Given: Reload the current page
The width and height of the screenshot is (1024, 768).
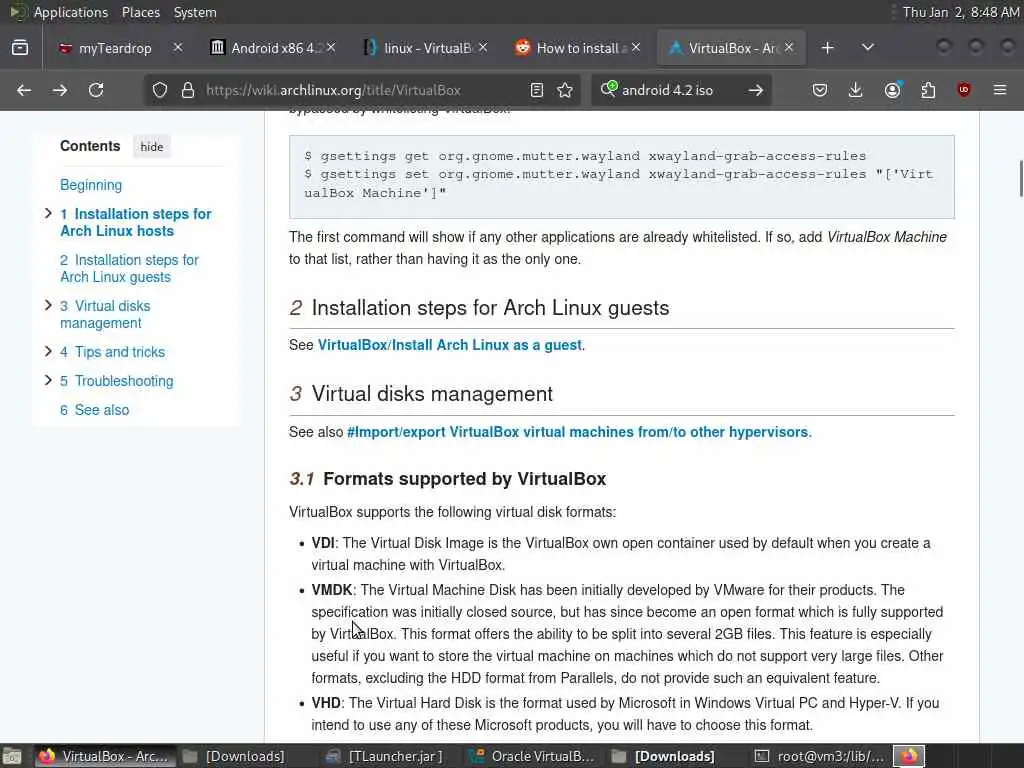Looking at the screenshot, I should 96,90.
